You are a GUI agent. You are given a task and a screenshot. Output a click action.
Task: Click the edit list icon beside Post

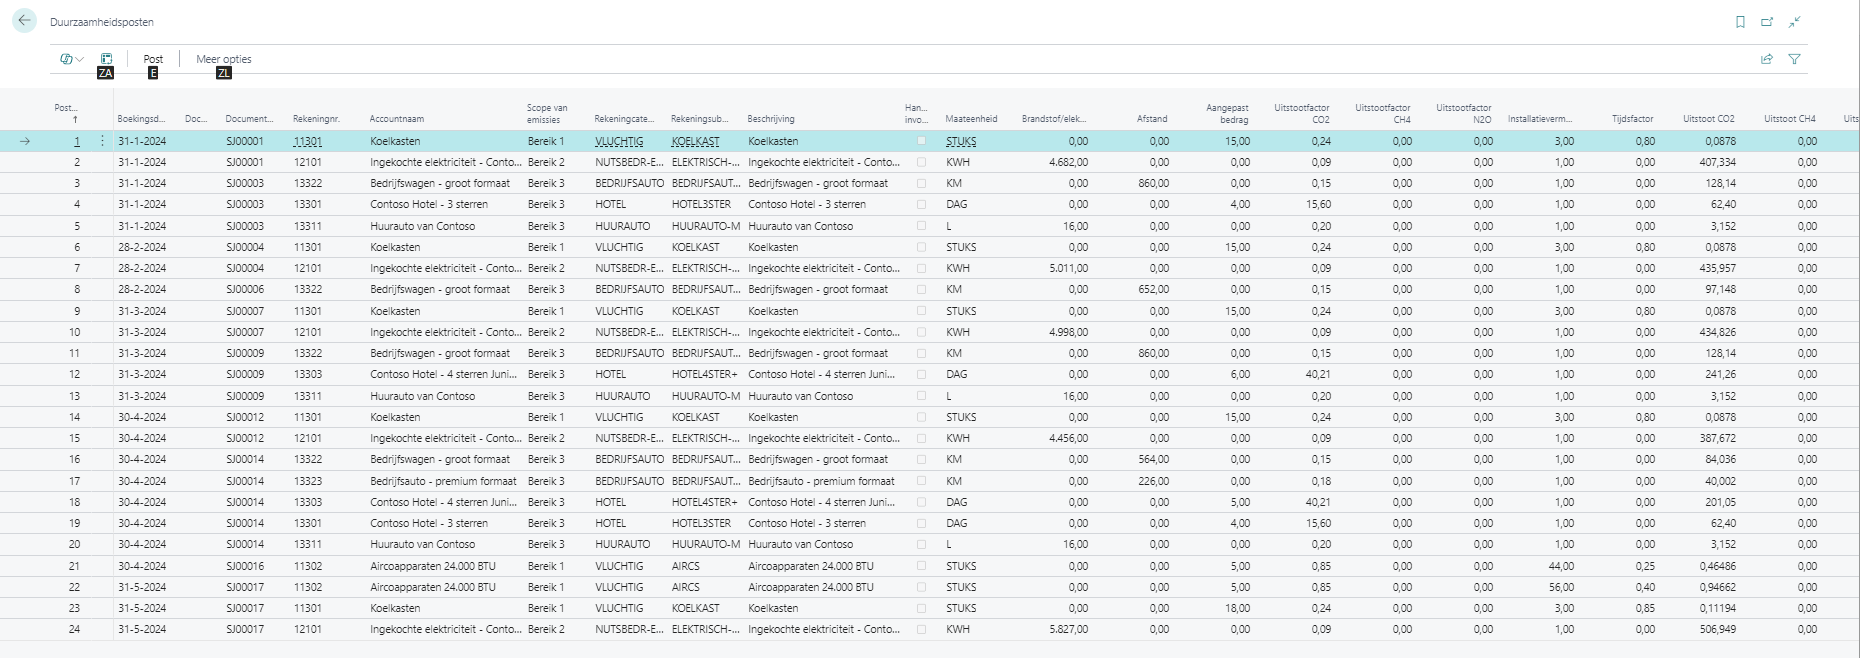(x=106, y=59)
